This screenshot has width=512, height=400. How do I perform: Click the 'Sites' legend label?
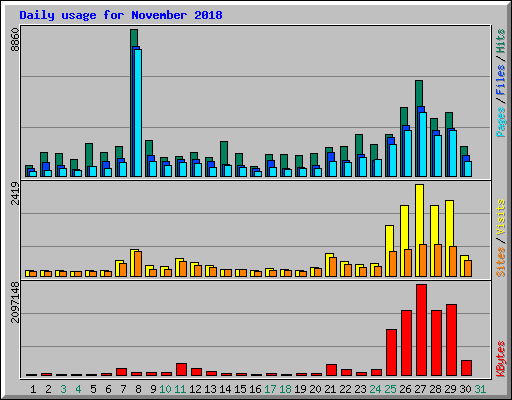[x=501, y=262]
